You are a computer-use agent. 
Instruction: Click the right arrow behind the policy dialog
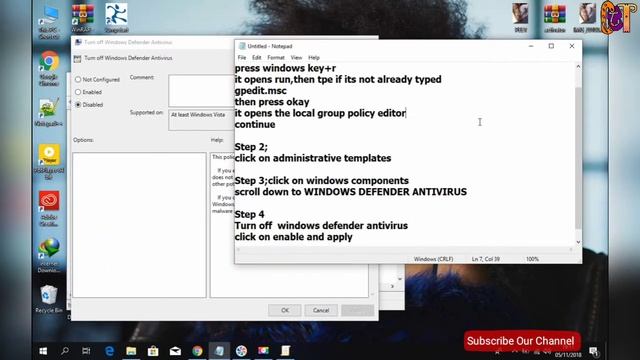coord(392,287)
